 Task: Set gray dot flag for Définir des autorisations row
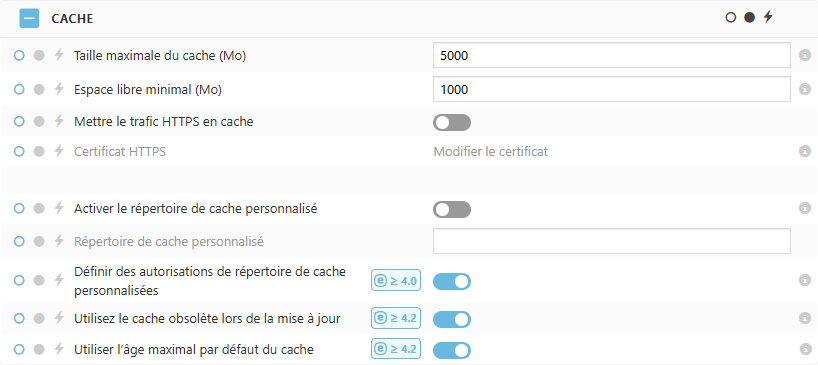(39, 281)
